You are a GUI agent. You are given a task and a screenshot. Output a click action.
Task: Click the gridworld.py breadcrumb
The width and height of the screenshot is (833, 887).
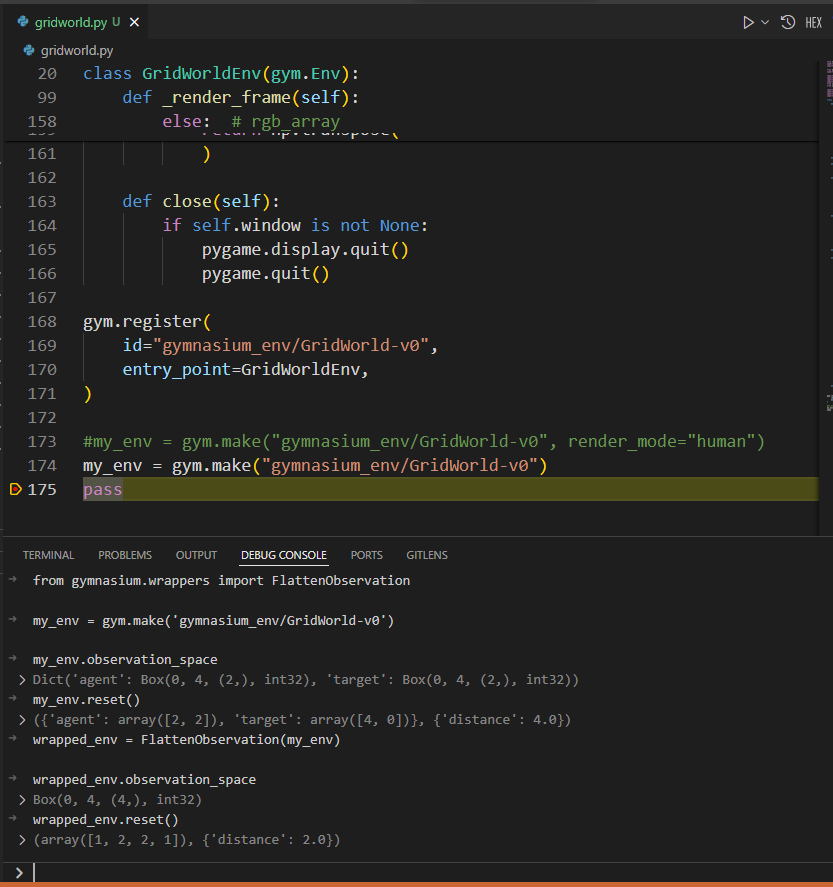coord(77,50)
